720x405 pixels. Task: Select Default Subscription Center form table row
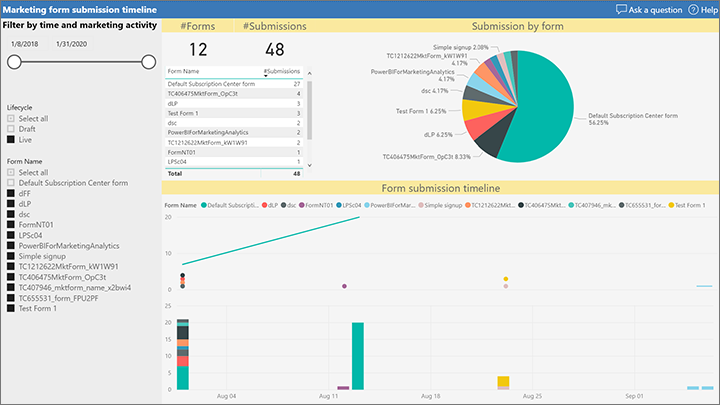pos(234,84)
